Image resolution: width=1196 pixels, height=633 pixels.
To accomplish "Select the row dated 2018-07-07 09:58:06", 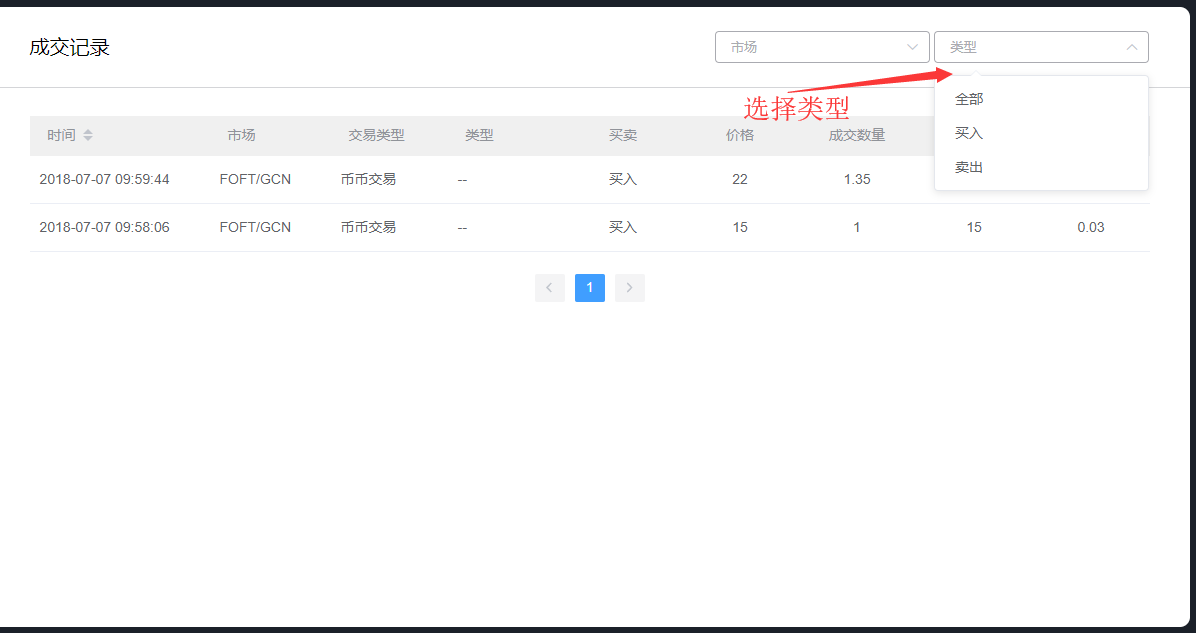I will [x=104, y=227].
